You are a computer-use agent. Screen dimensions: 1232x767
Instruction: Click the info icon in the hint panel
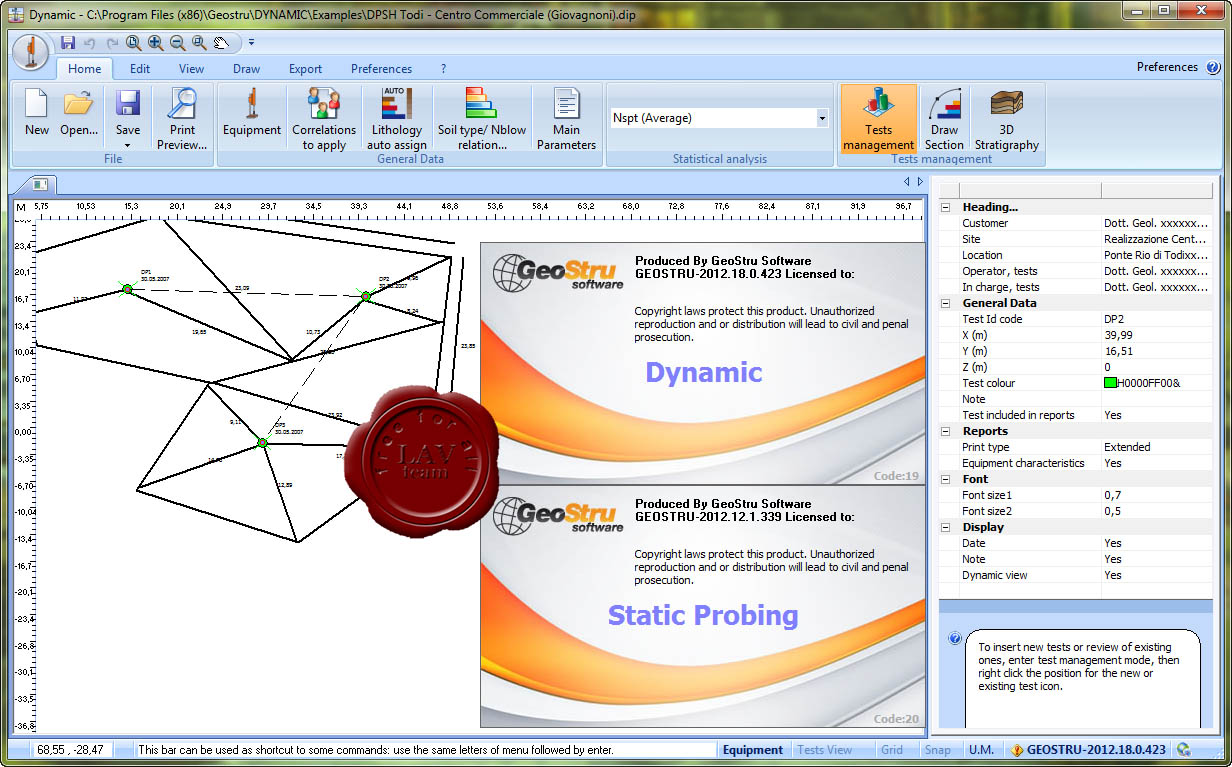[x=954, y=638]
